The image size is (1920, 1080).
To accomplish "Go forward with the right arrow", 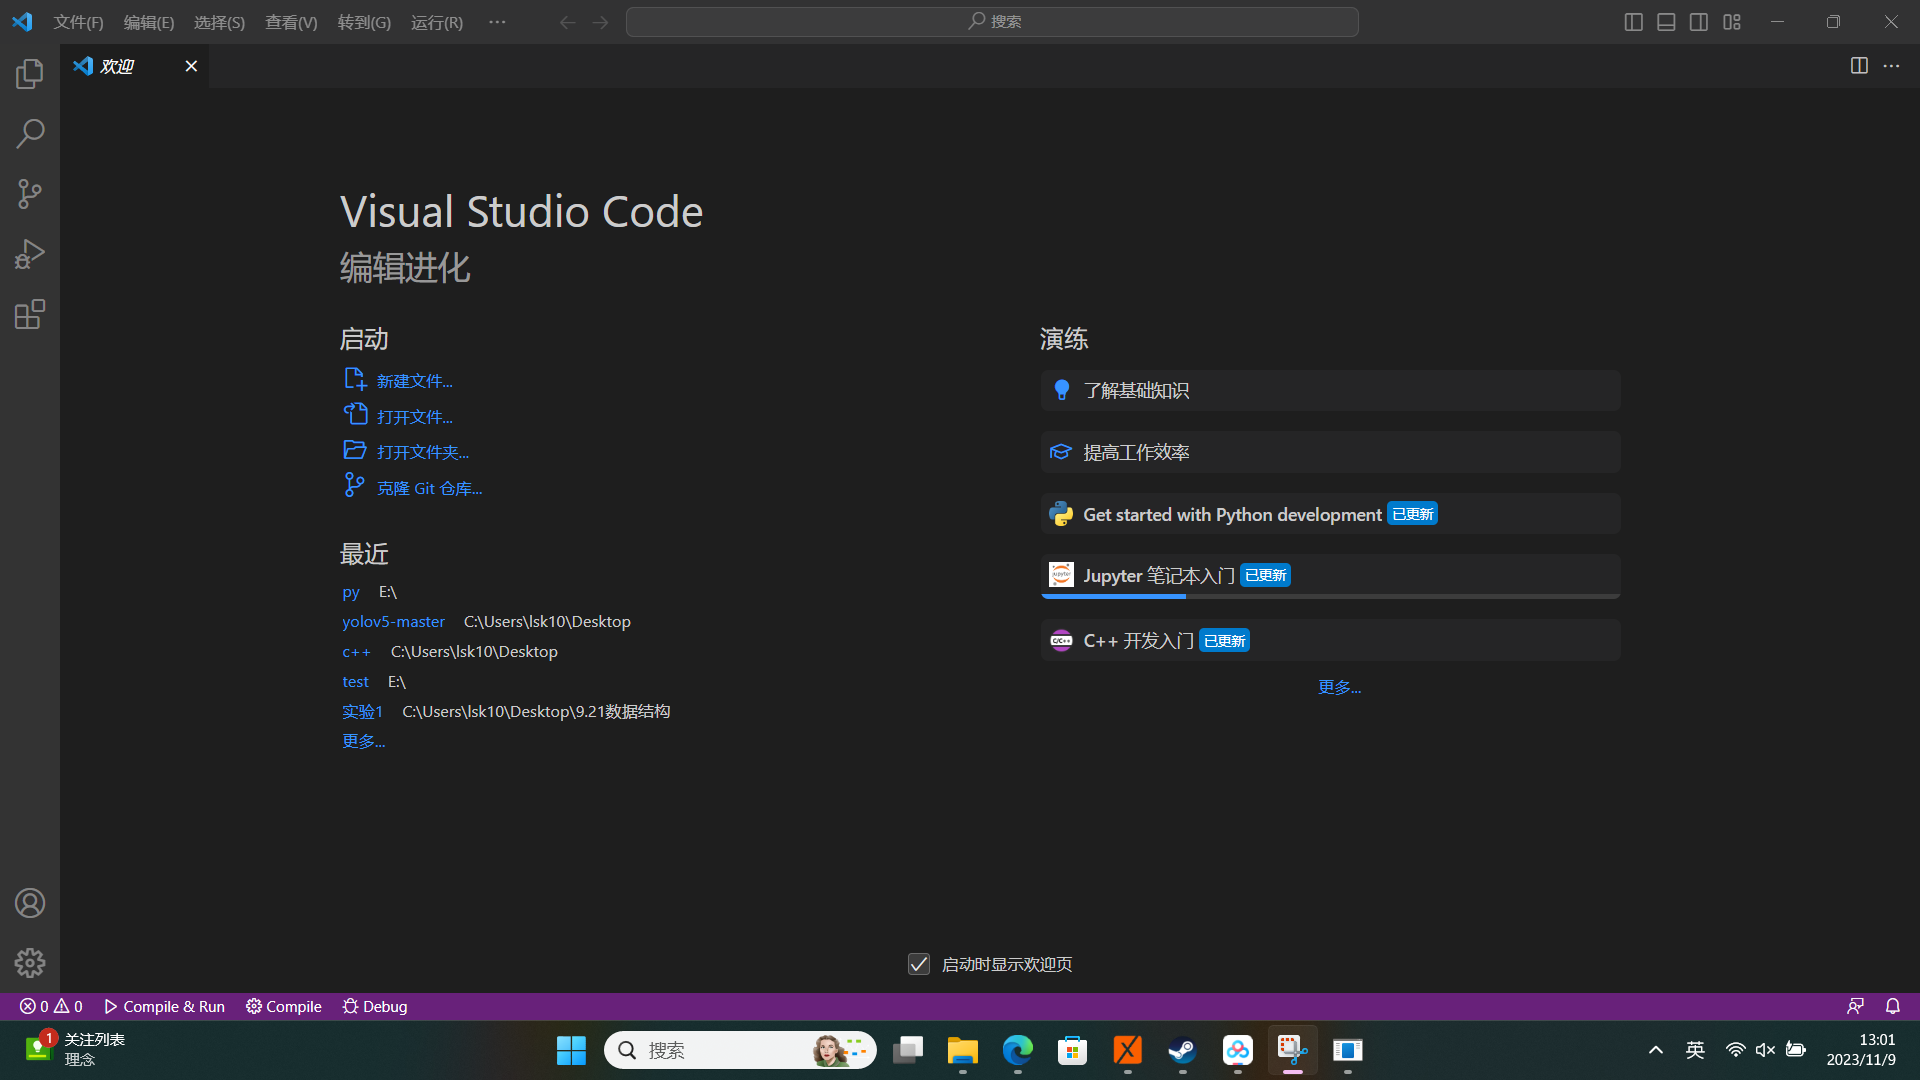I will click(600, 22).
